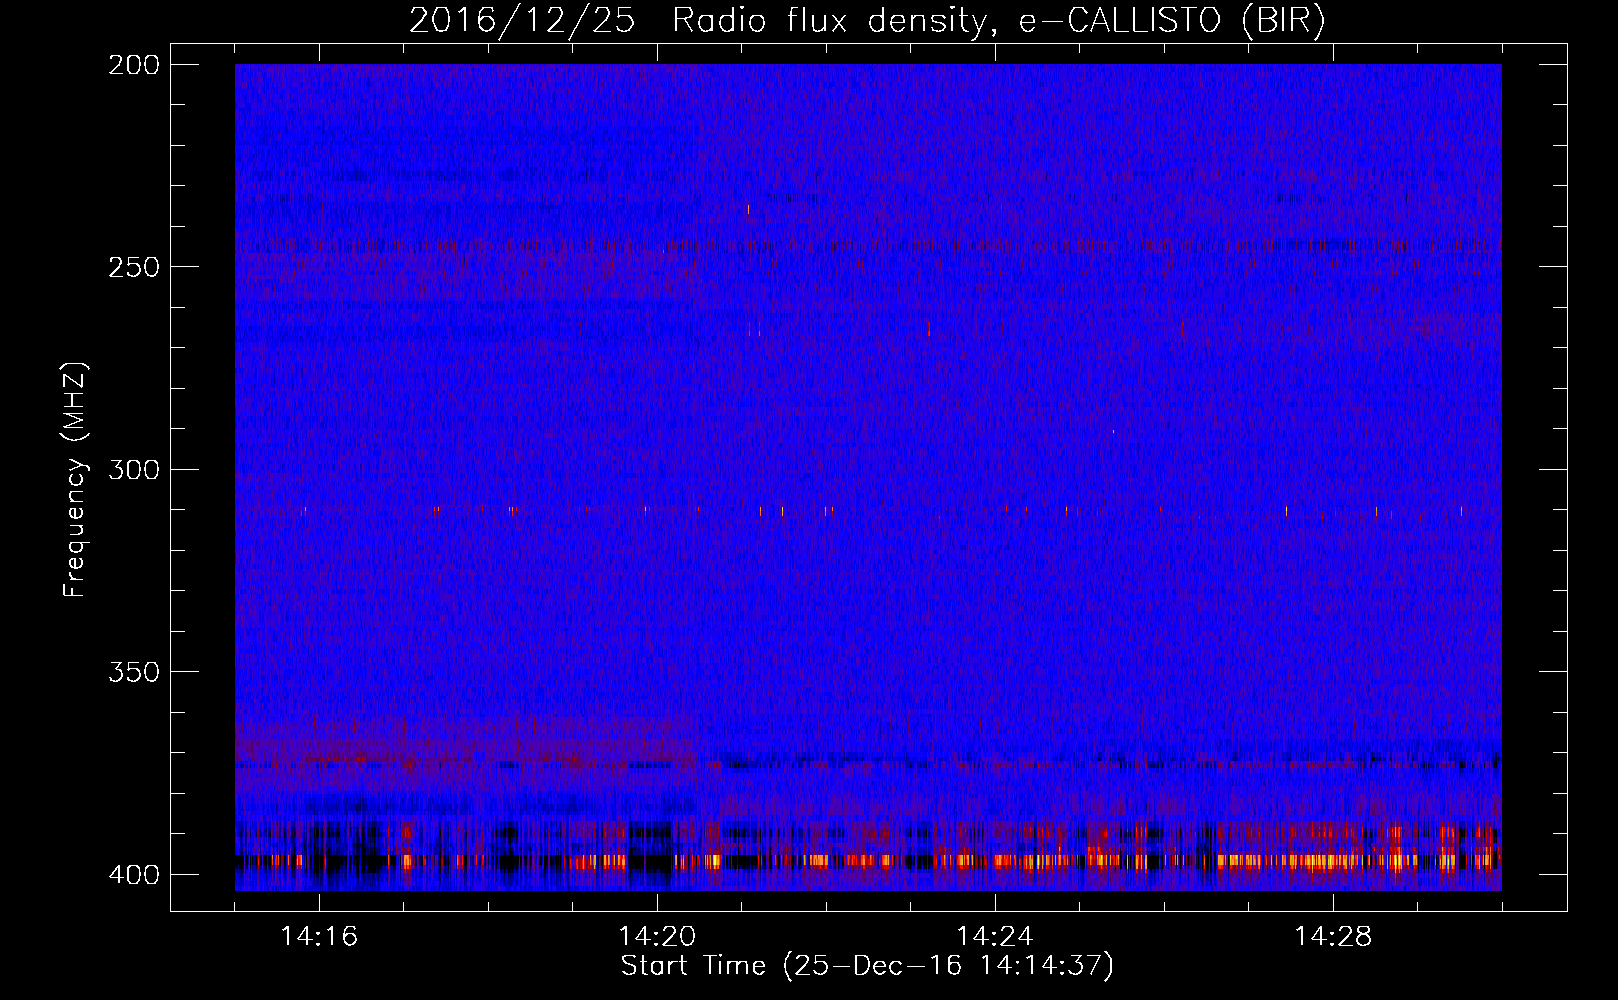
Task: Click the 14:28 time tick label
Action: pos(1333,937)
